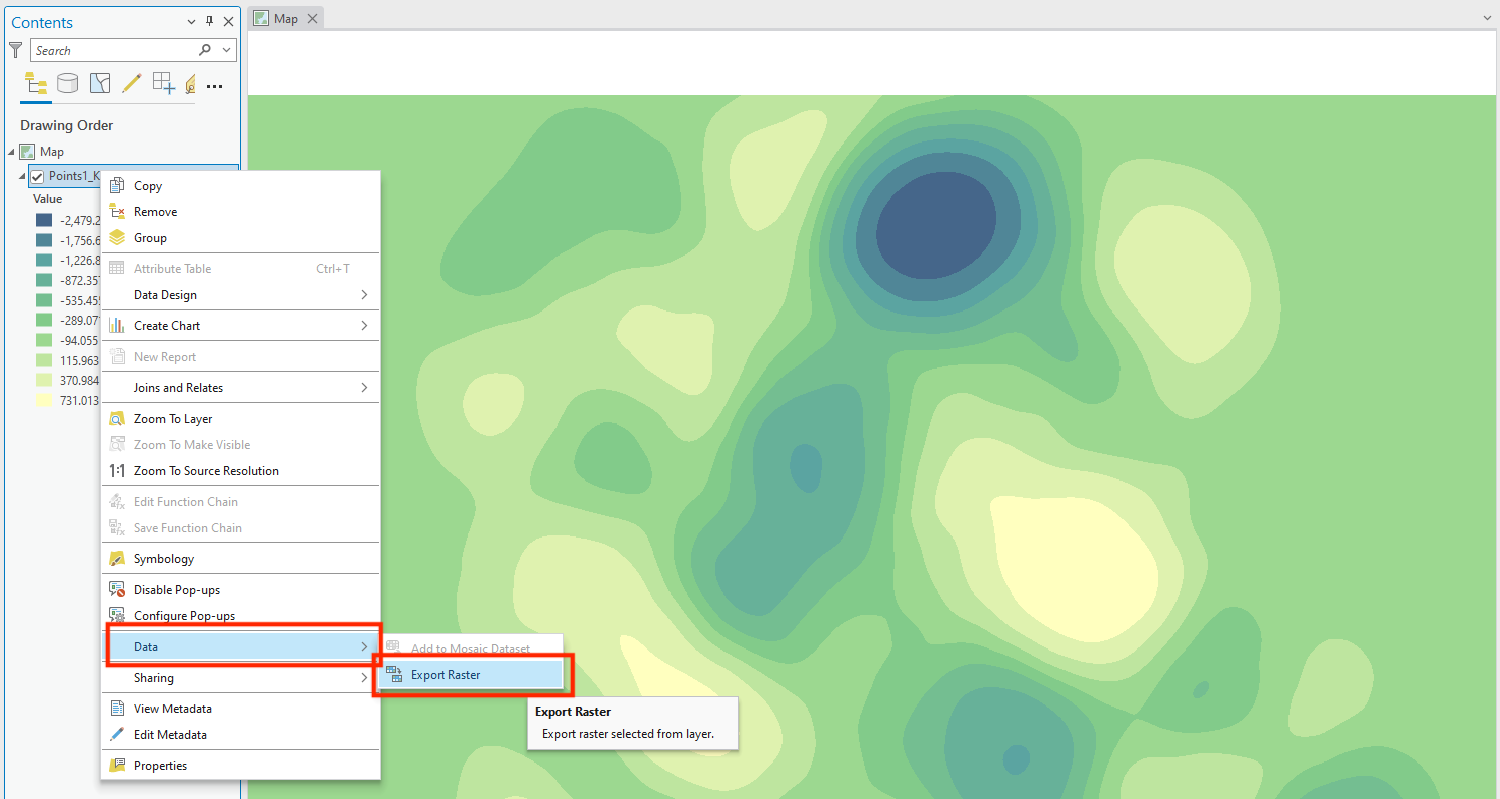Uncheck the Points1 layer visibility checkbox

coord(38,175)
